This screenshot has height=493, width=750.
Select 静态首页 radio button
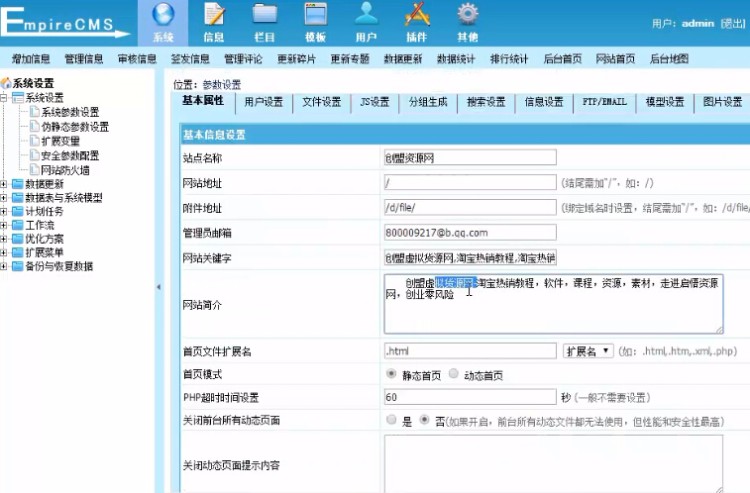tap(391, 373)
